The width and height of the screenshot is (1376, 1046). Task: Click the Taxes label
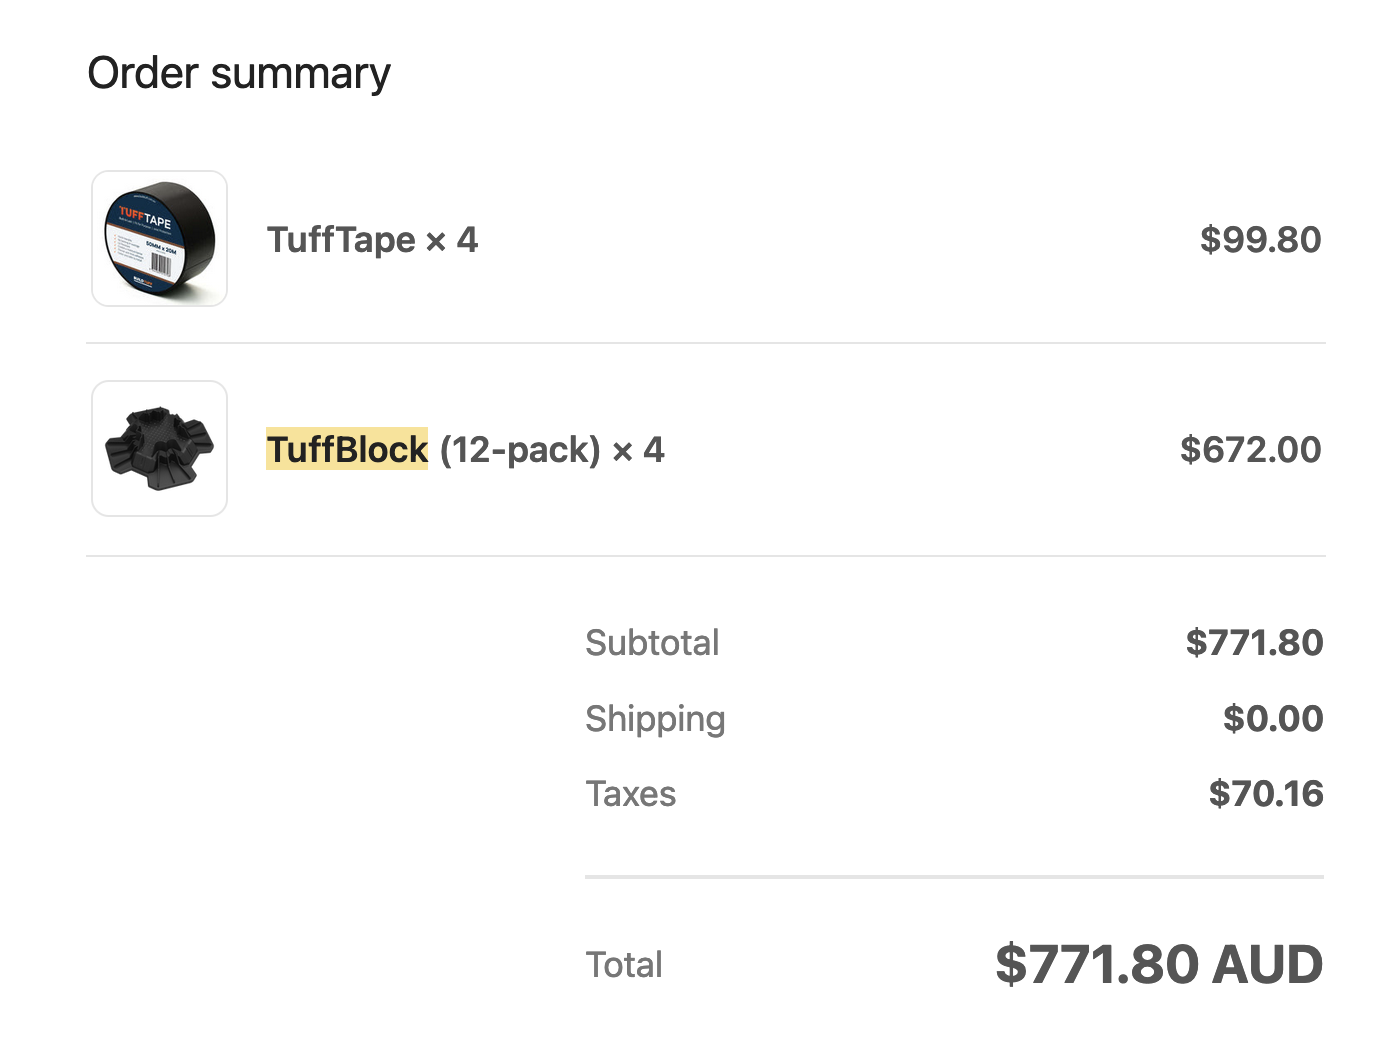tap(630, 794)
